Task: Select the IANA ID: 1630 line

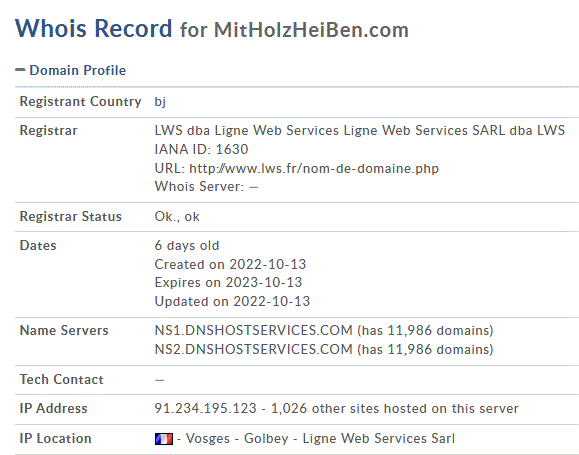Action: click(201, 149)
